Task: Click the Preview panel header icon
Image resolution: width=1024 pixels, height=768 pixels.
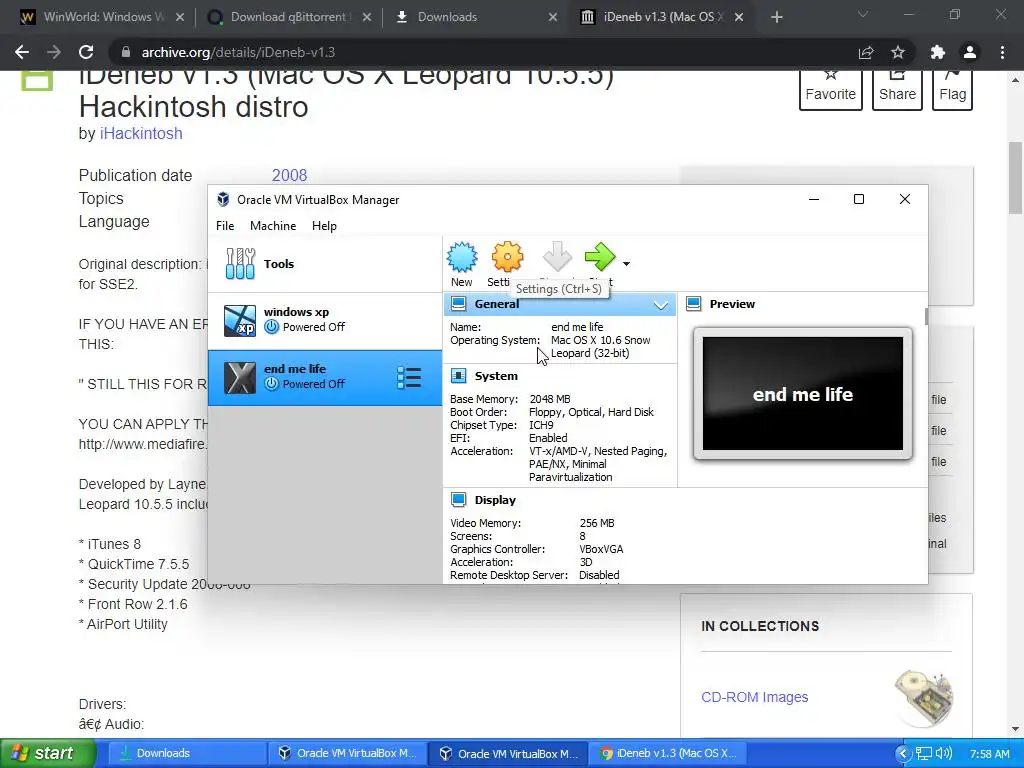Action: (x=694, y=304)
